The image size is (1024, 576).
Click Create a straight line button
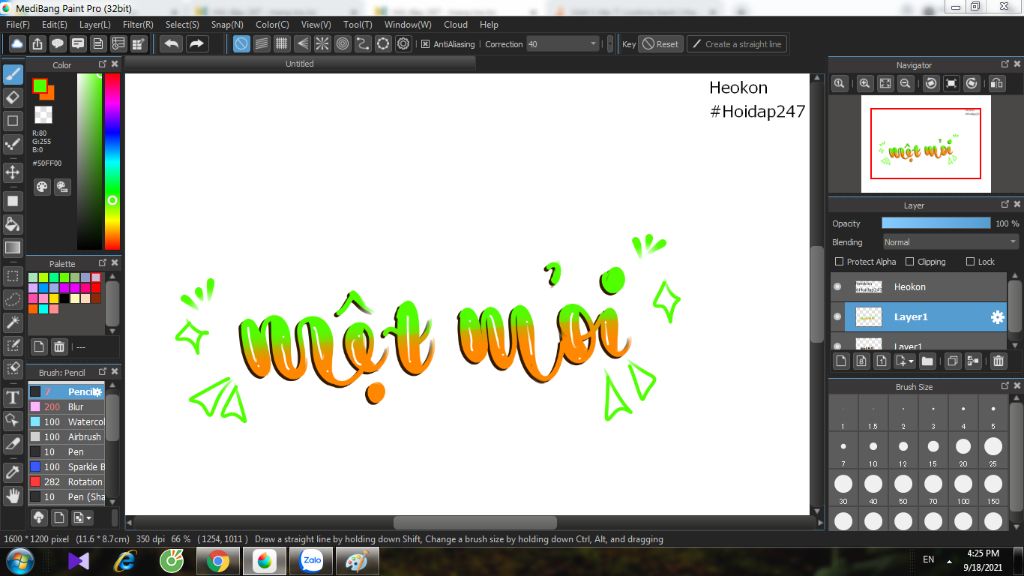tap(736, 44)
